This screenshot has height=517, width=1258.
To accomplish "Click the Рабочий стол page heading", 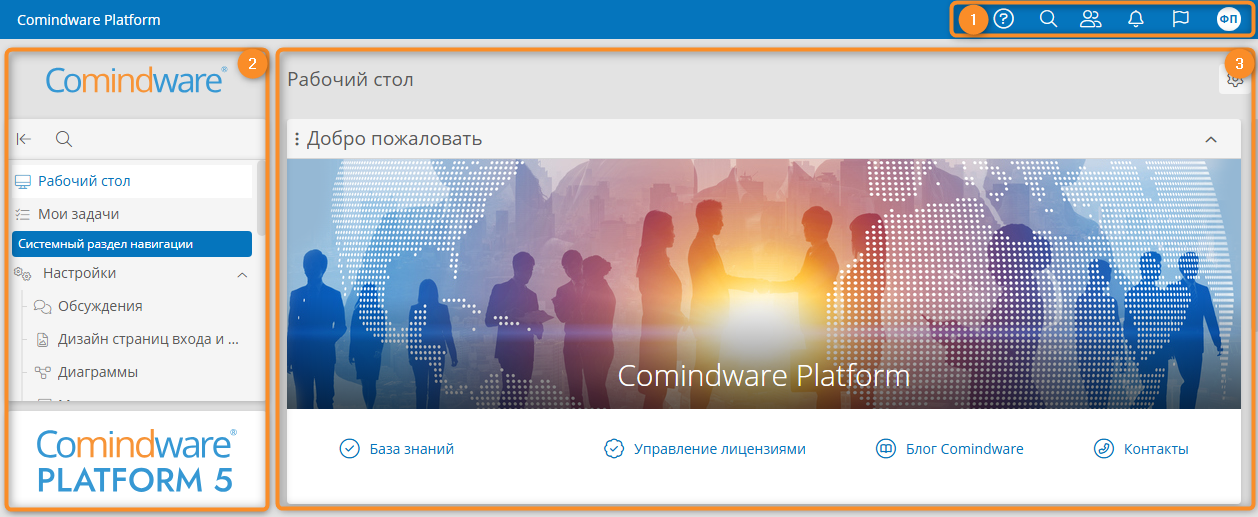I will coord(350,79).
